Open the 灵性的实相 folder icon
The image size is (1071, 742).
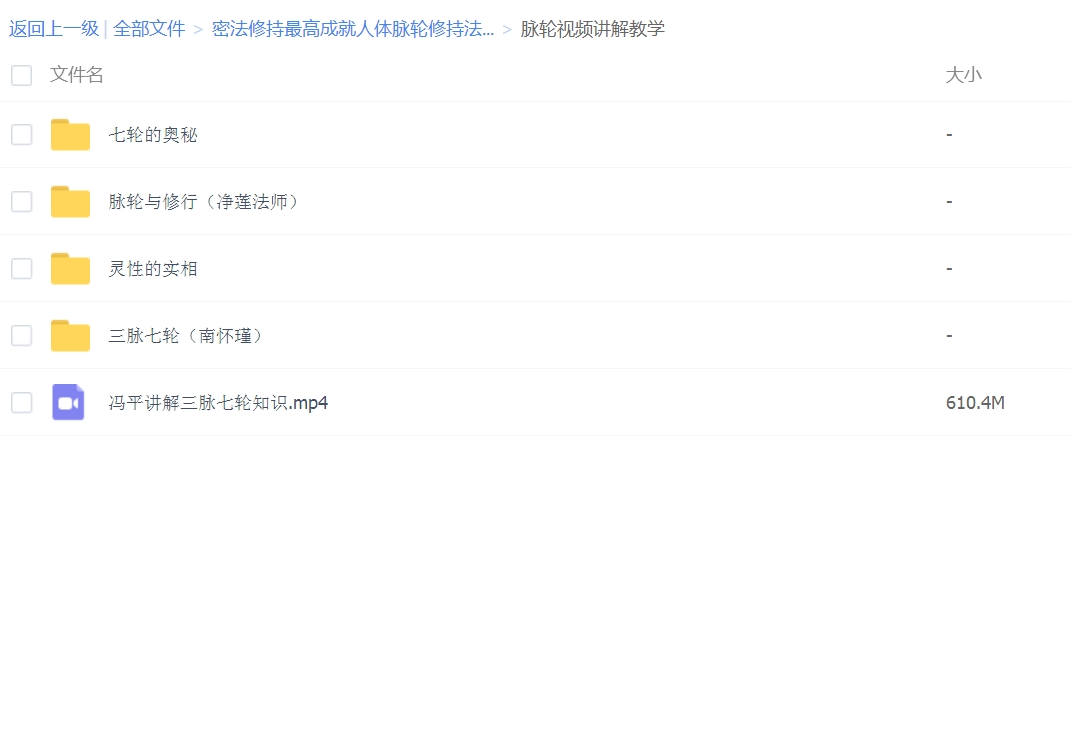(70, 269)
